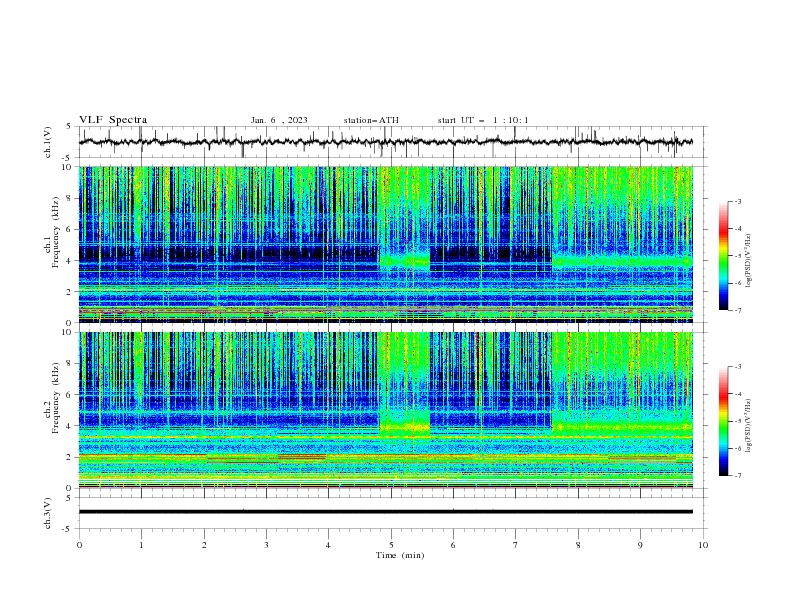Viewport: 792px width, 612px height.
Task: Click the ch.1 voltage waveform trace
Action: [385, 142]
